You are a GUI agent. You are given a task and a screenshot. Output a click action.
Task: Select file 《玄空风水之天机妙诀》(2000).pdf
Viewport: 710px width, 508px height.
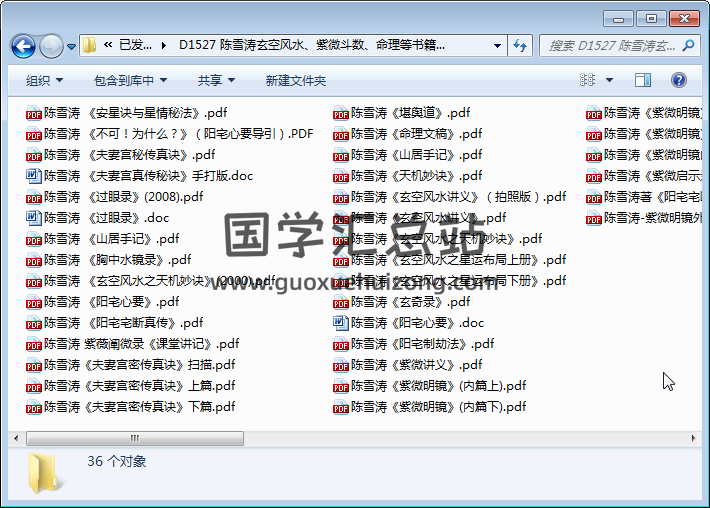150,281
